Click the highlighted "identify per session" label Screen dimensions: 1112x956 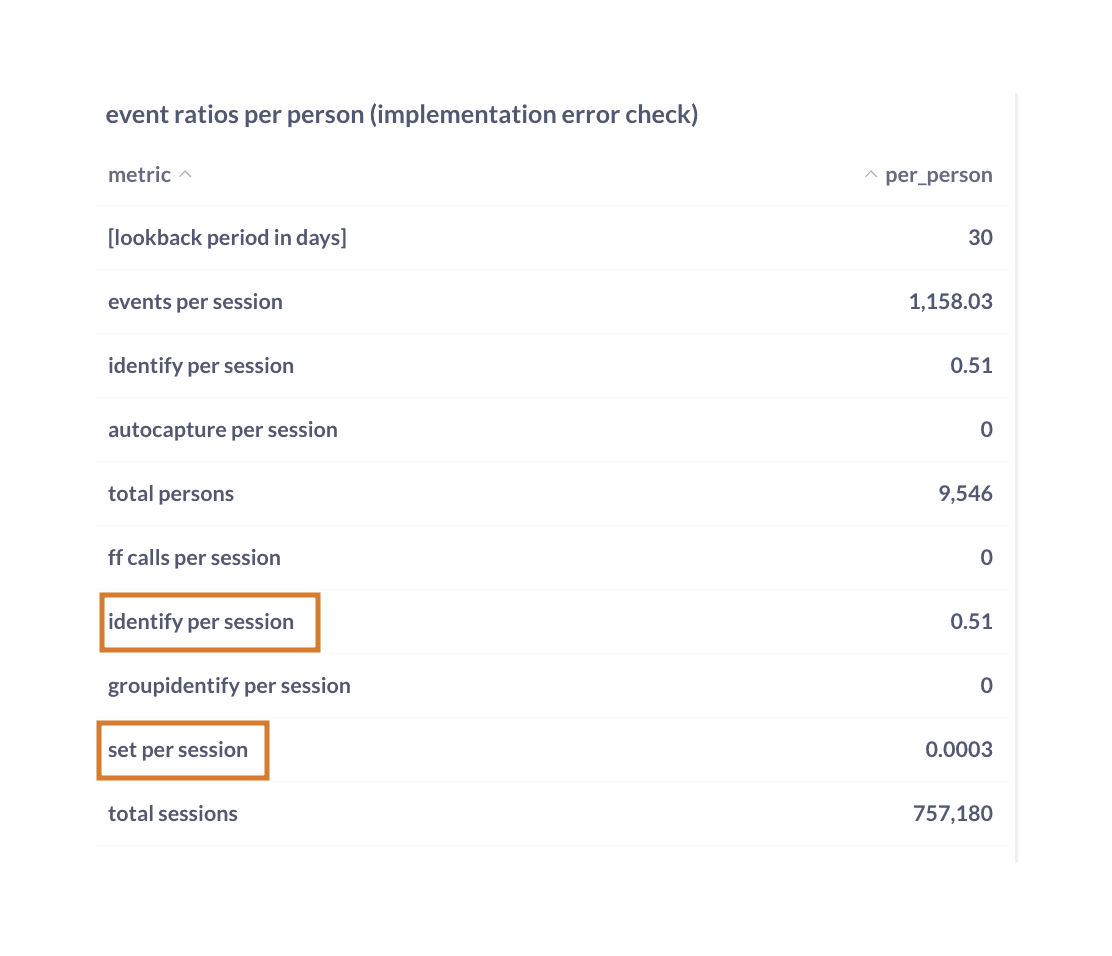tap(201, 621)
